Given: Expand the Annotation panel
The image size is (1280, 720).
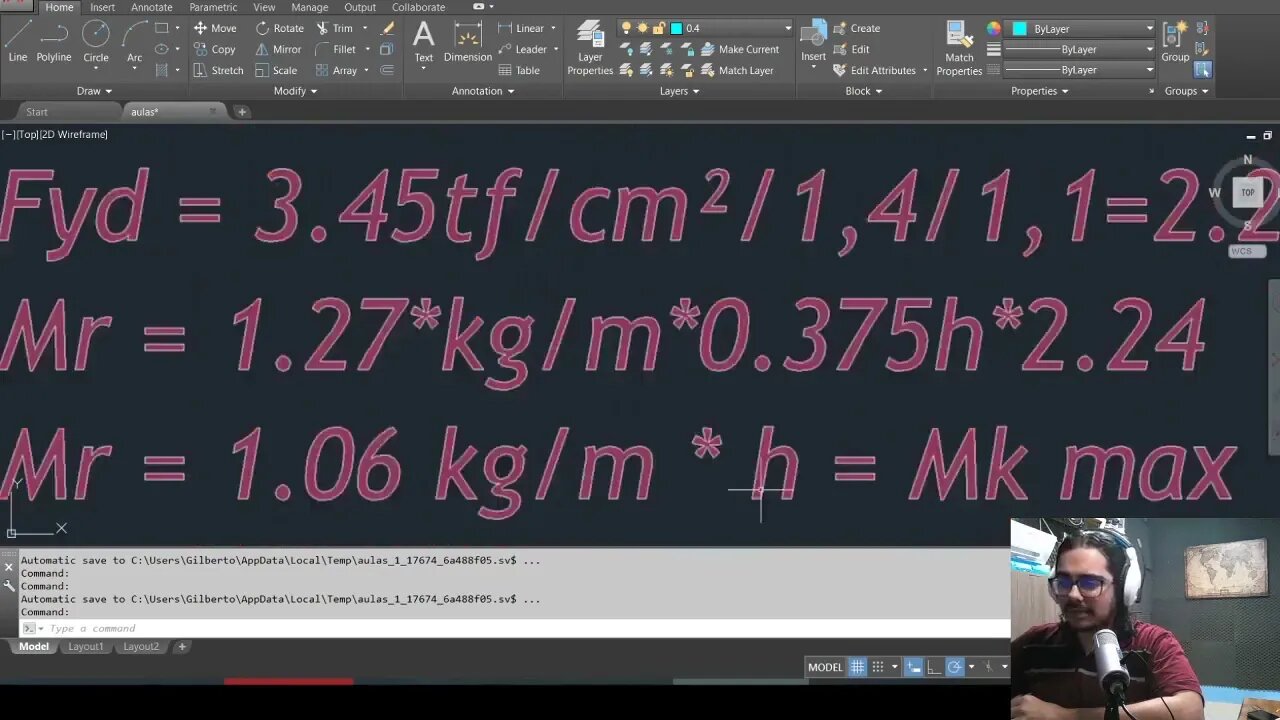Looking at the screenshot, I should pyautogui.click(x=483, y=91).
